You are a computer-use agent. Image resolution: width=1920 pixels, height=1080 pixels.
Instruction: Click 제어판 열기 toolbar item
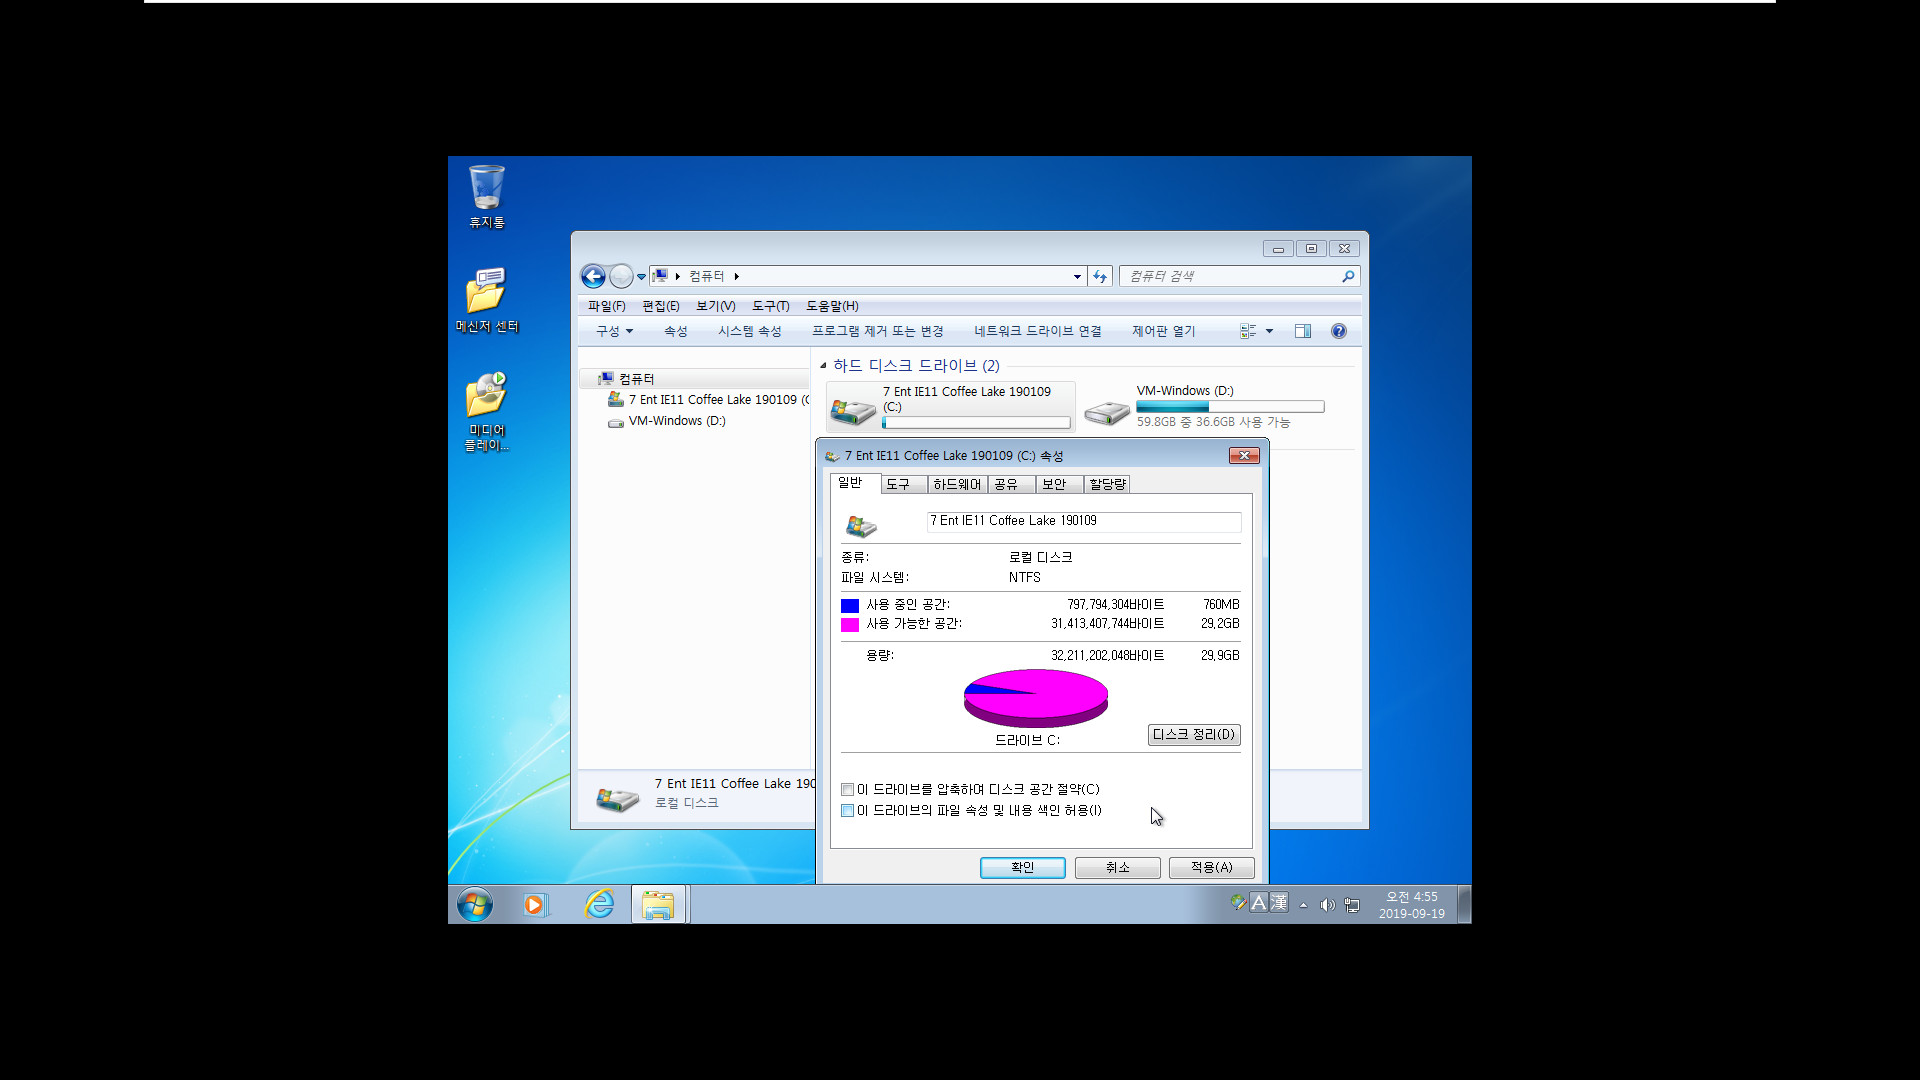(x=1163, y=331)
